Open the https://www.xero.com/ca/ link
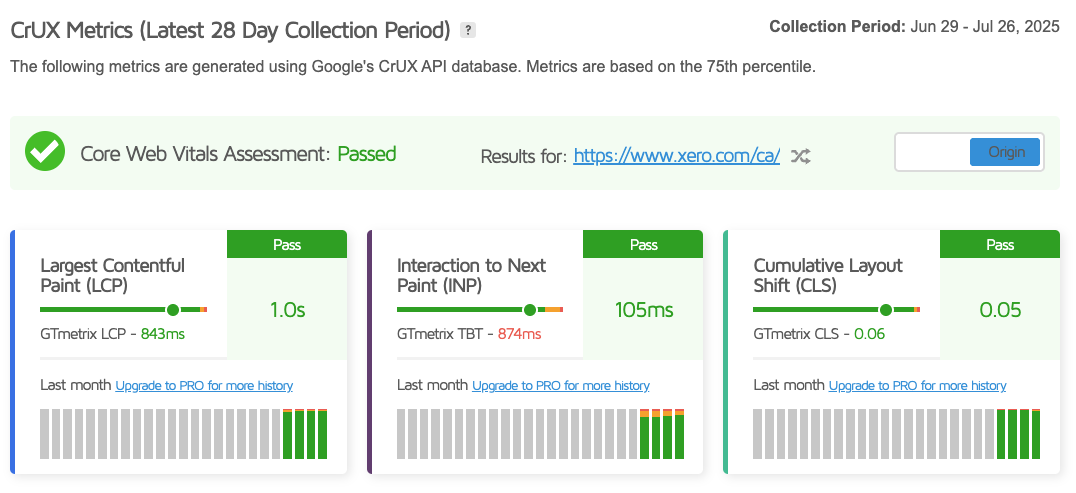The height and width of the screenshot is (493, 1076). [677, 156]
